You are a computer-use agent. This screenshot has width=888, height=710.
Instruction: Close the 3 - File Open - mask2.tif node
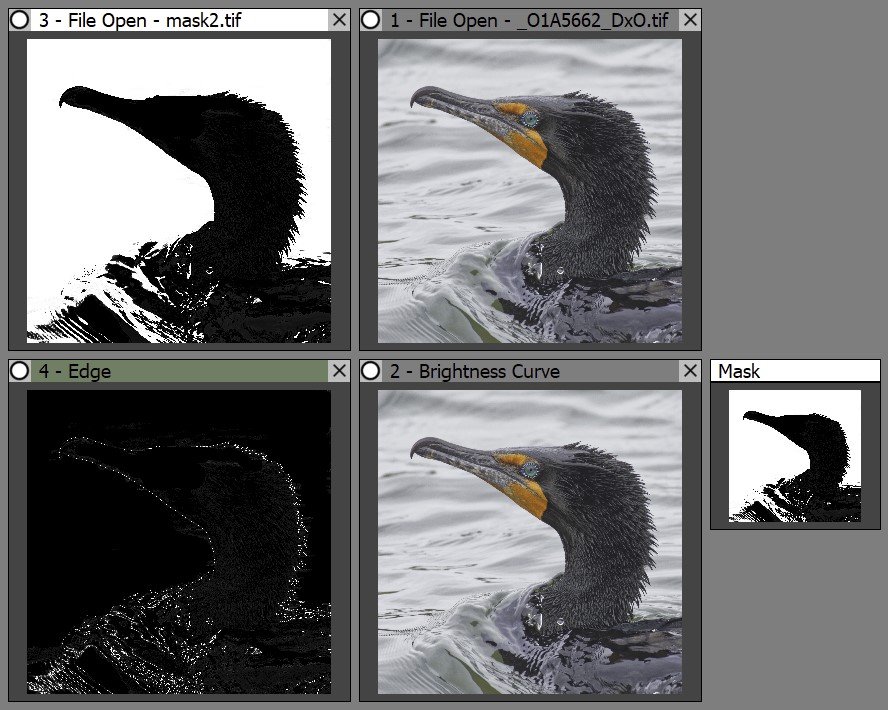click(339, 20)
